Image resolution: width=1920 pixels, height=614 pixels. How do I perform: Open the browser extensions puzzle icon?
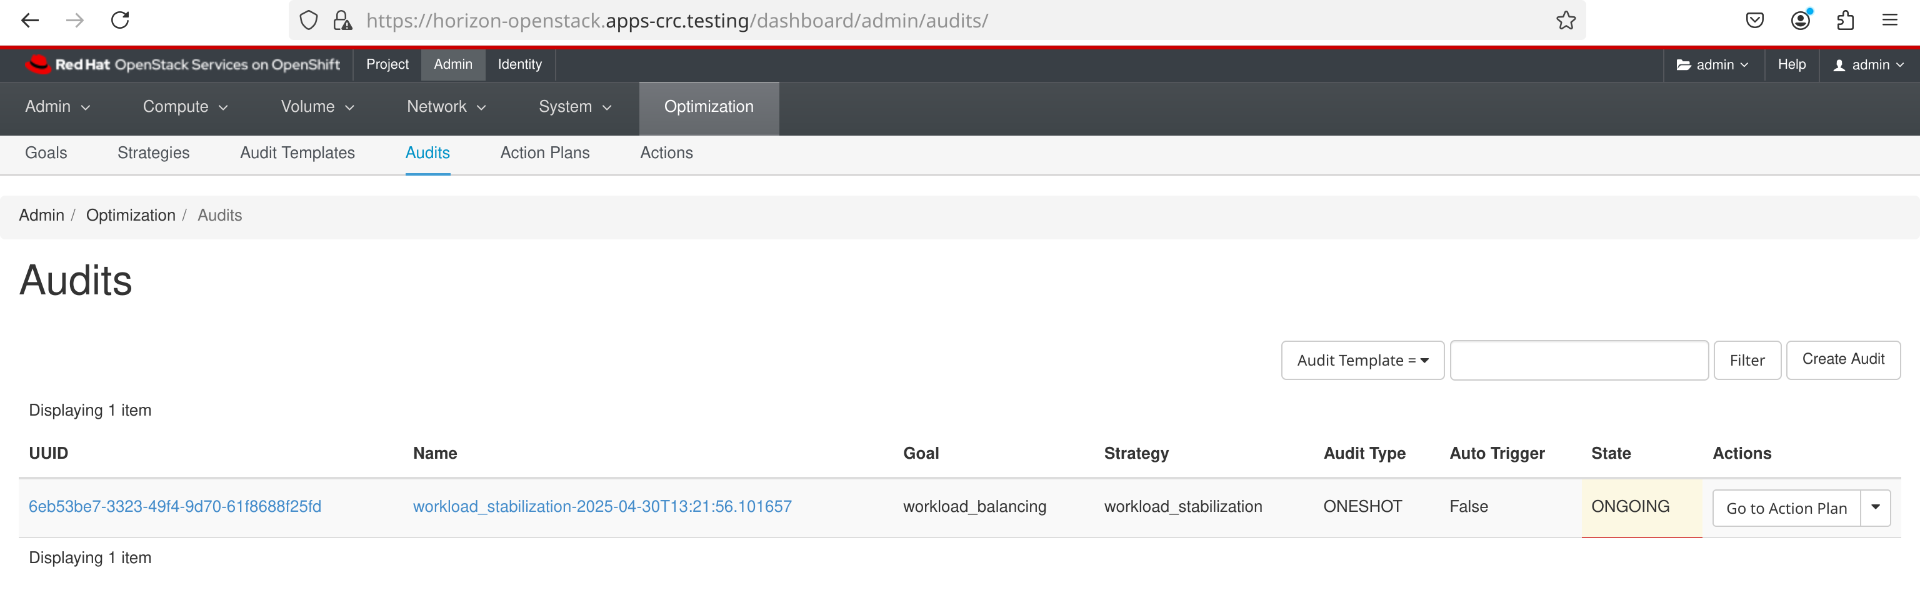(1845, 20)
